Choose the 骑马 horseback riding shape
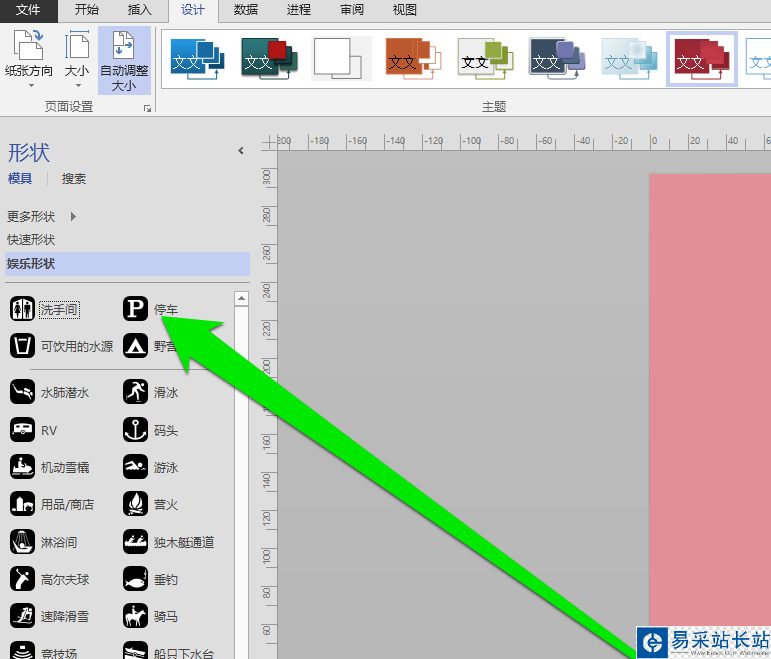Viewport: 771px width, 659px height. (x=150, y=616)
